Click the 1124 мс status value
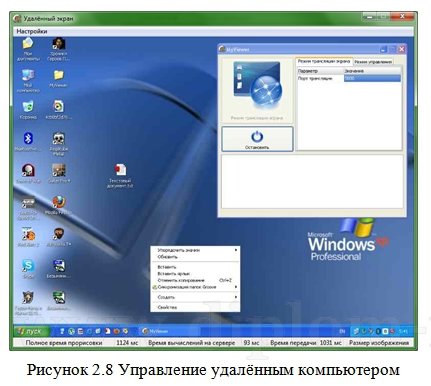431x386 pixels. [x=127, y=343]
